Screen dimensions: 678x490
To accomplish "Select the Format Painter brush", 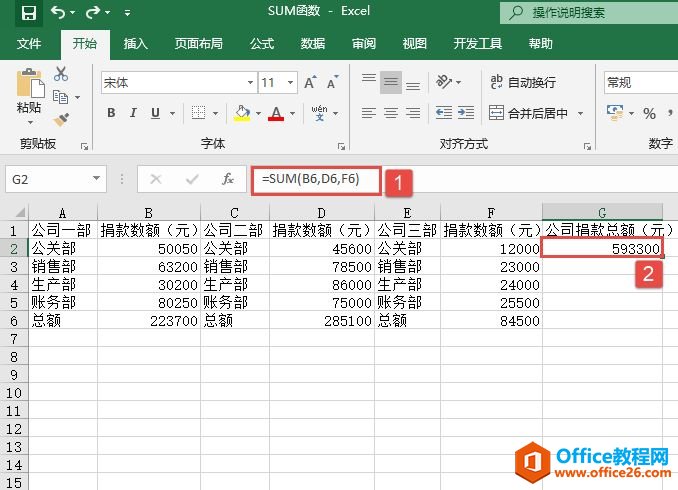I will [61, 119].
